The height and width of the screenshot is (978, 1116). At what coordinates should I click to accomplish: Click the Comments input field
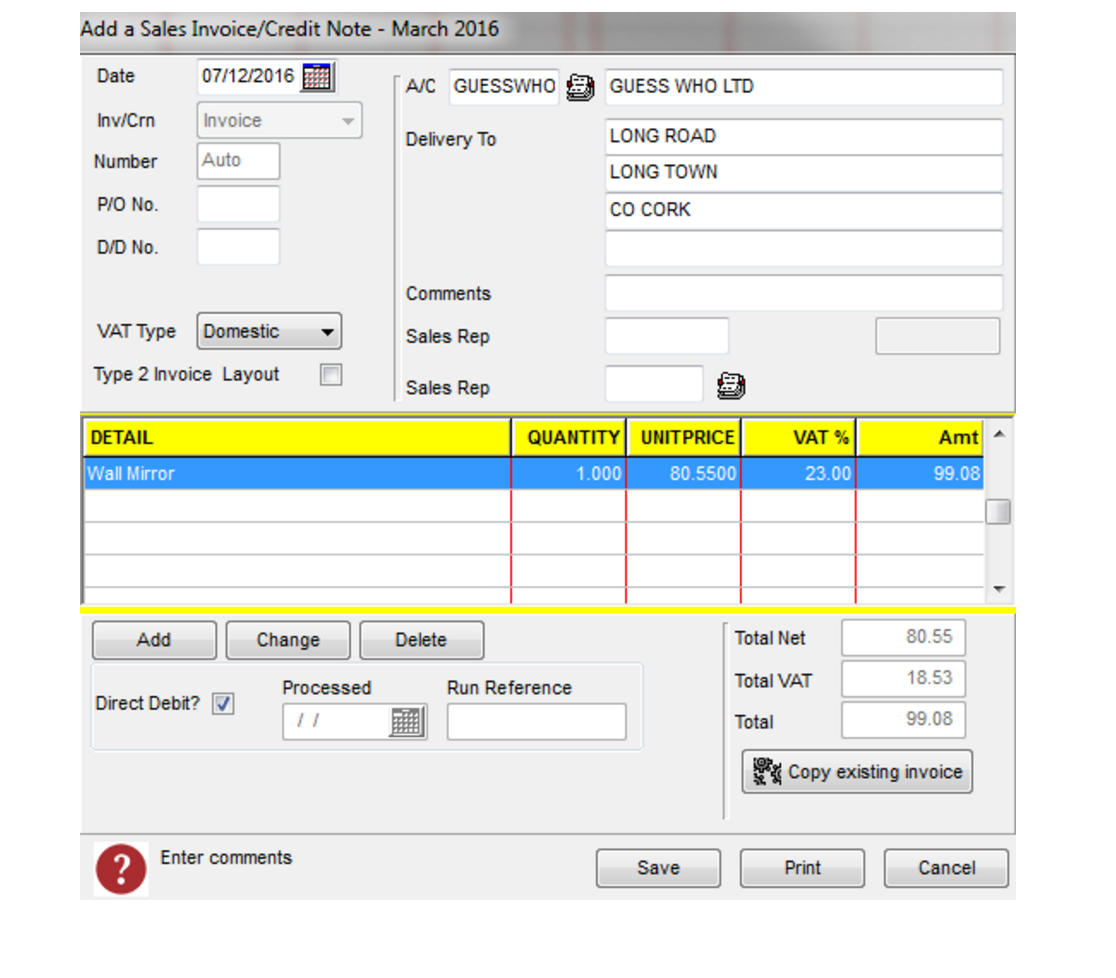(x=803, y=294)
